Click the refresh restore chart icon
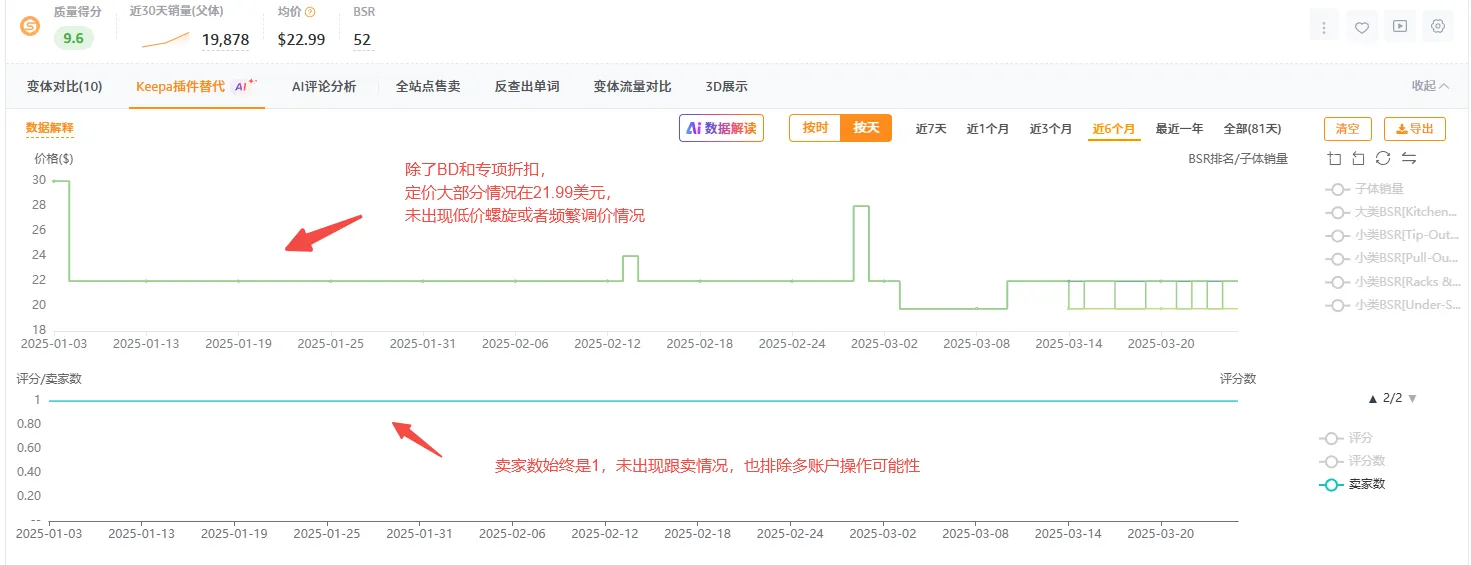Screen dimensions: 1471x565 pos(1383,158)
